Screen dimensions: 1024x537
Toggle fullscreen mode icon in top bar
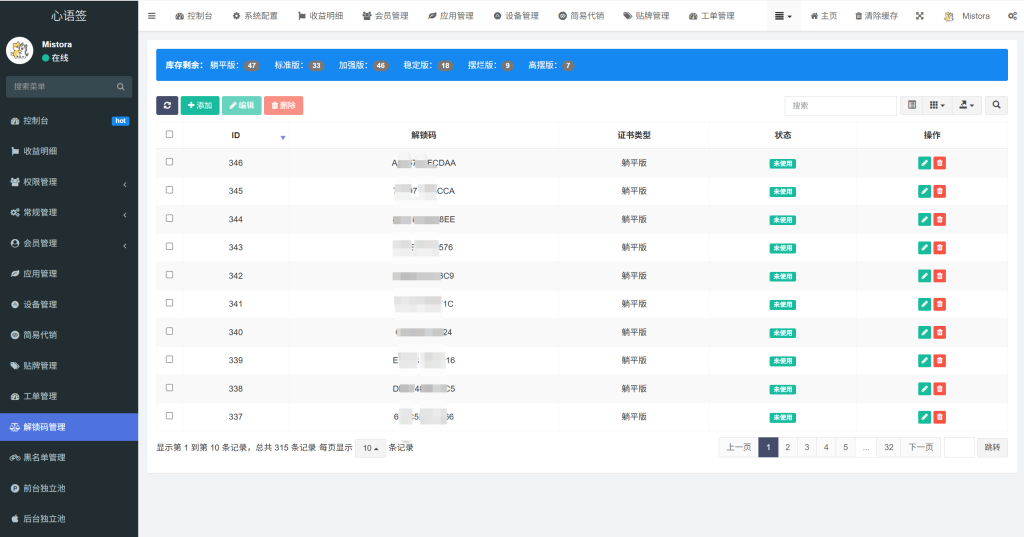pyautogui.click(x=920, y=16)
